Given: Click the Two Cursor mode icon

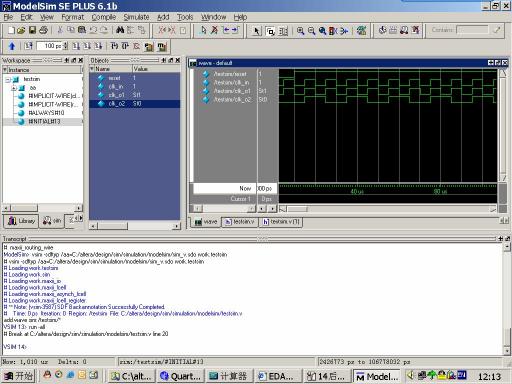Looking at the screenshot, I should coord(283,31).
